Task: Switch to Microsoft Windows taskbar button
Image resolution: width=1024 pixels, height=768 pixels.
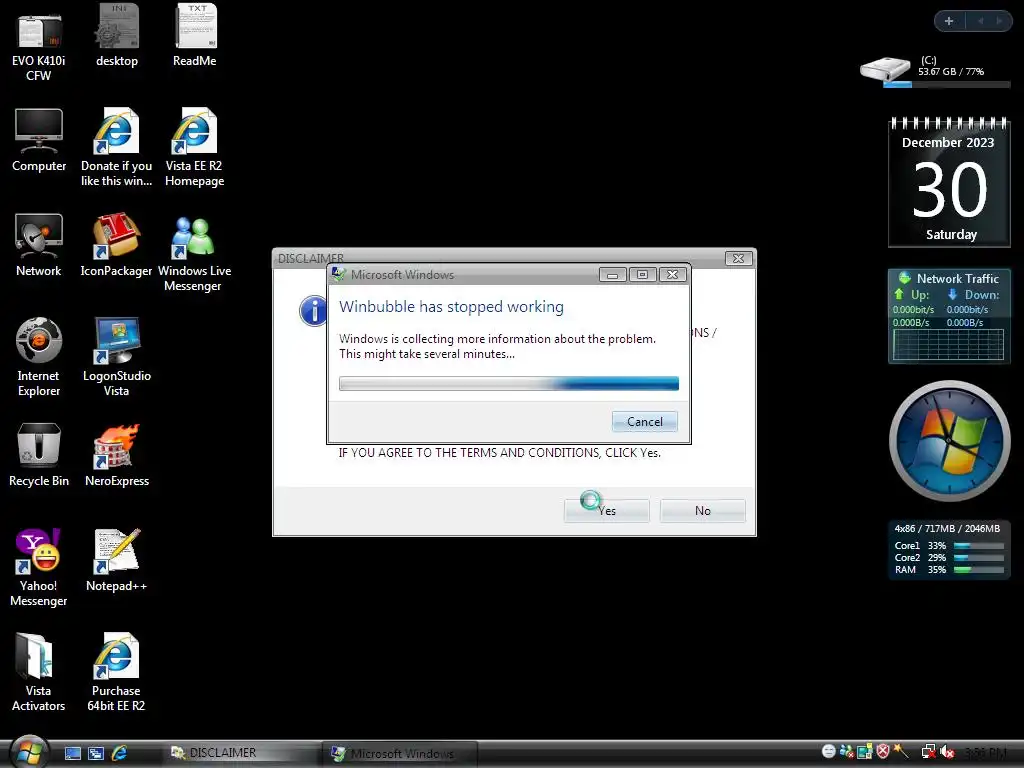Action: [400, 753]
